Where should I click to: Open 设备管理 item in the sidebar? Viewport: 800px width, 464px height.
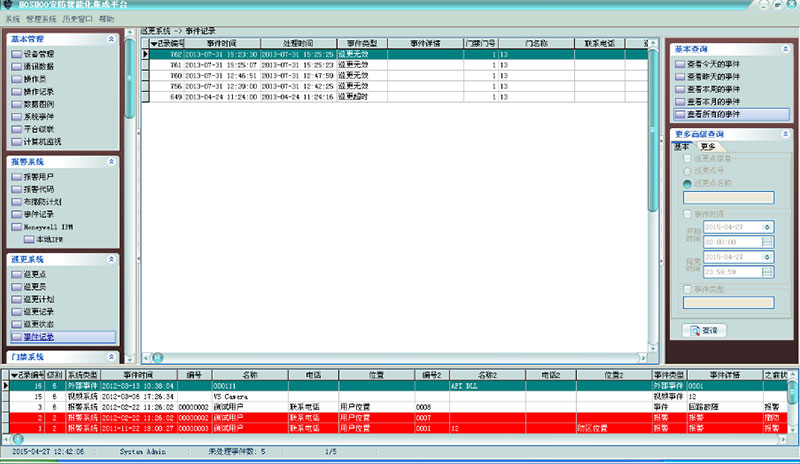coord(39,53)
